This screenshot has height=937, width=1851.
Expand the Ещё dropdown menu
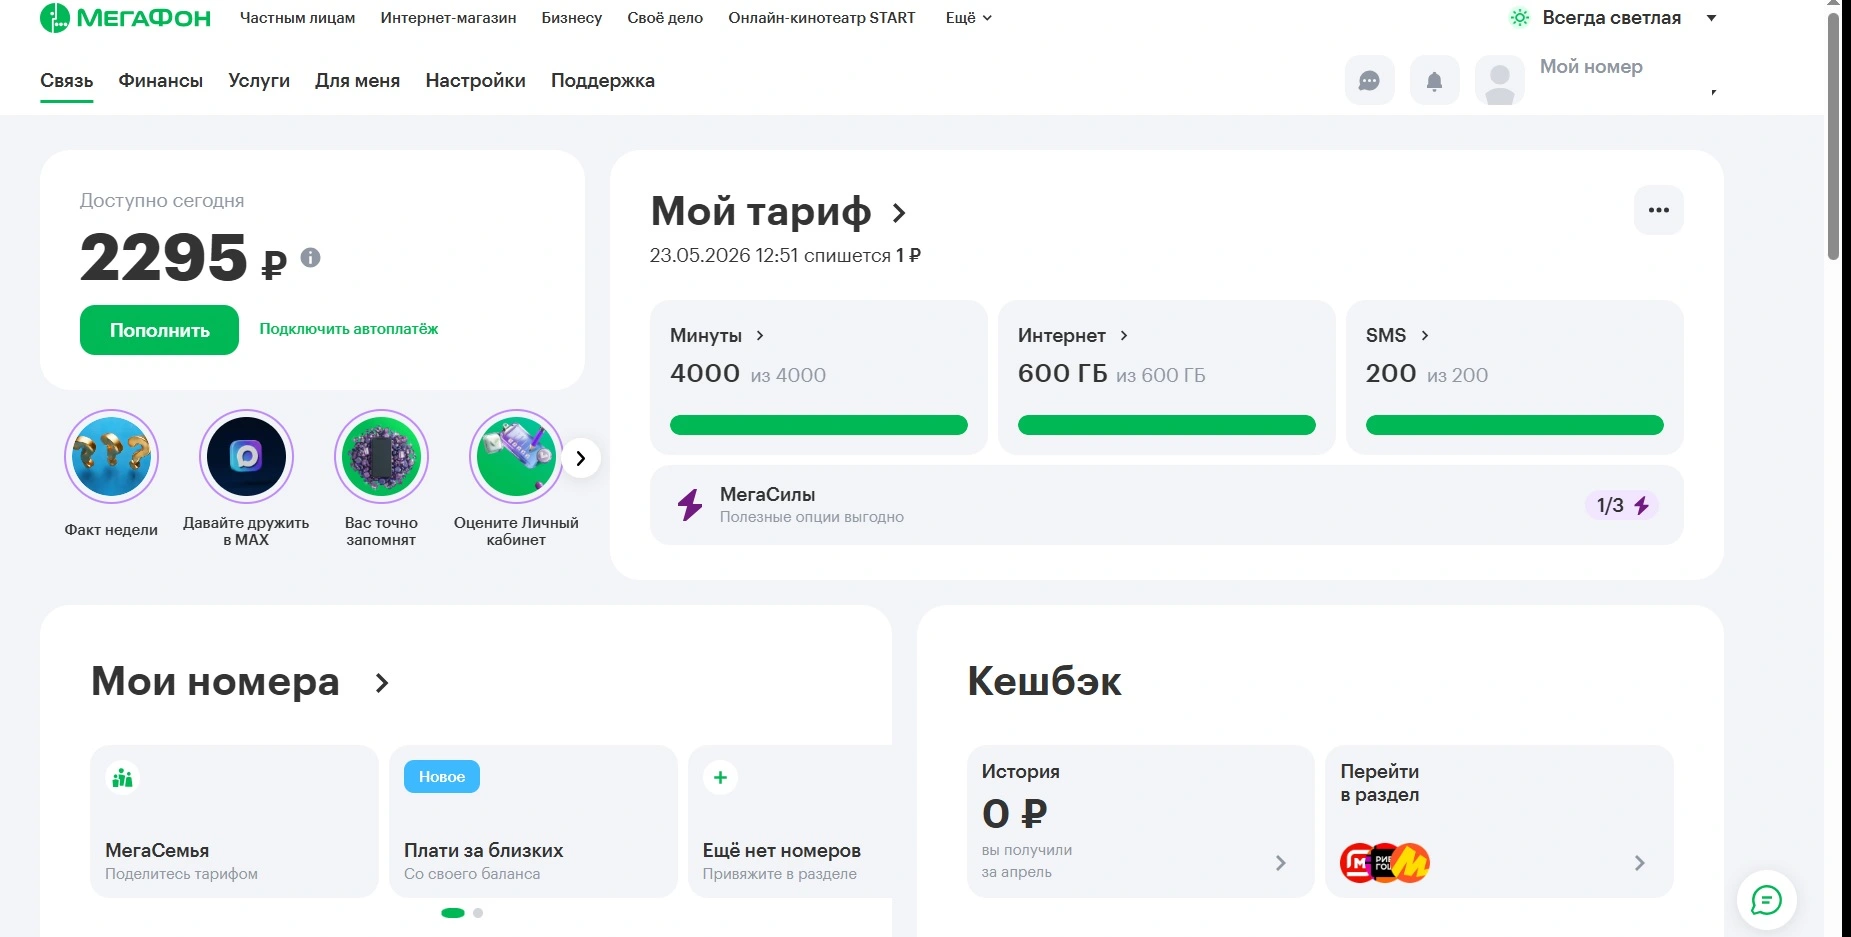969,18
